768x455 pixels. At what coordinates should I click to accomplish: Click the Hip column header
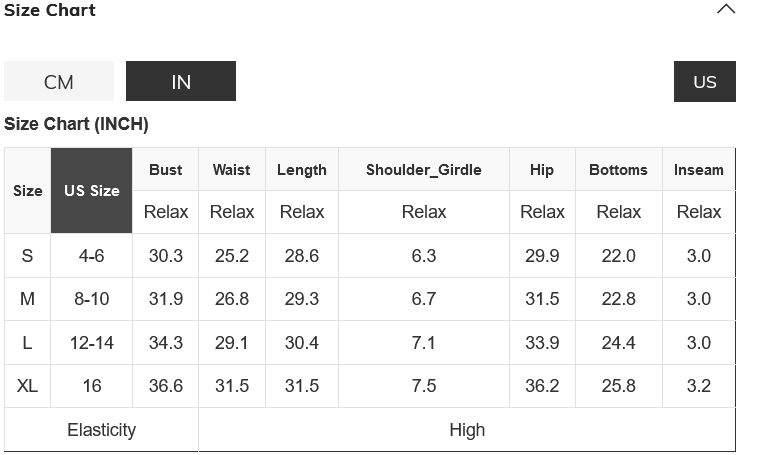coord(542,170)
